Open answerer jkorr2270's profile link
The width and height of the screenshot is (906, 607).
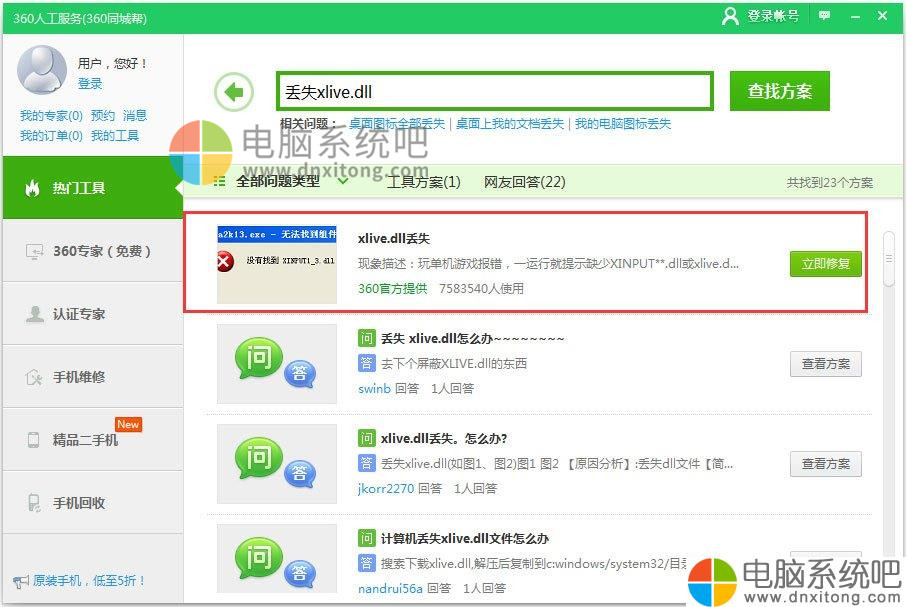coord(386,489)
